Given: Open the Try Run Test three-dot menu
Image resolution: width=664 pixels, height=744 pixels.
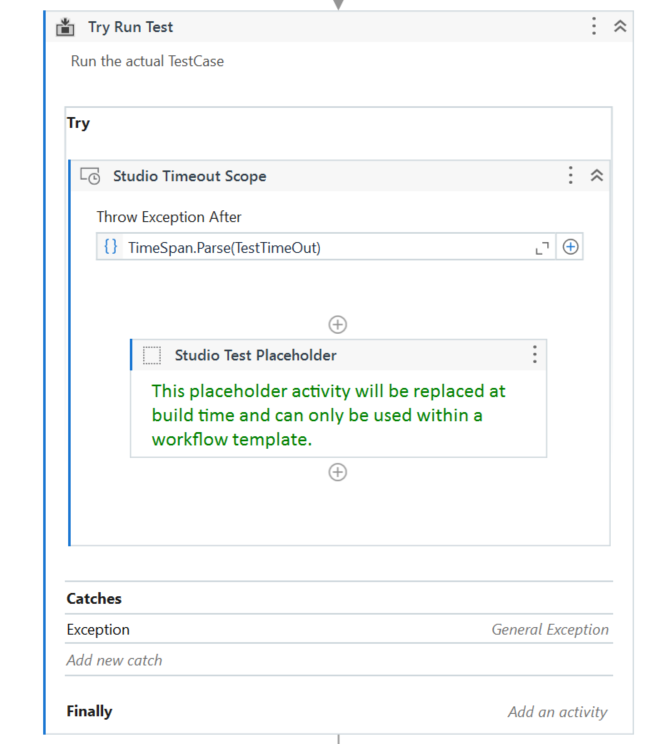Looking at the screenshot, I should (594, 27).
